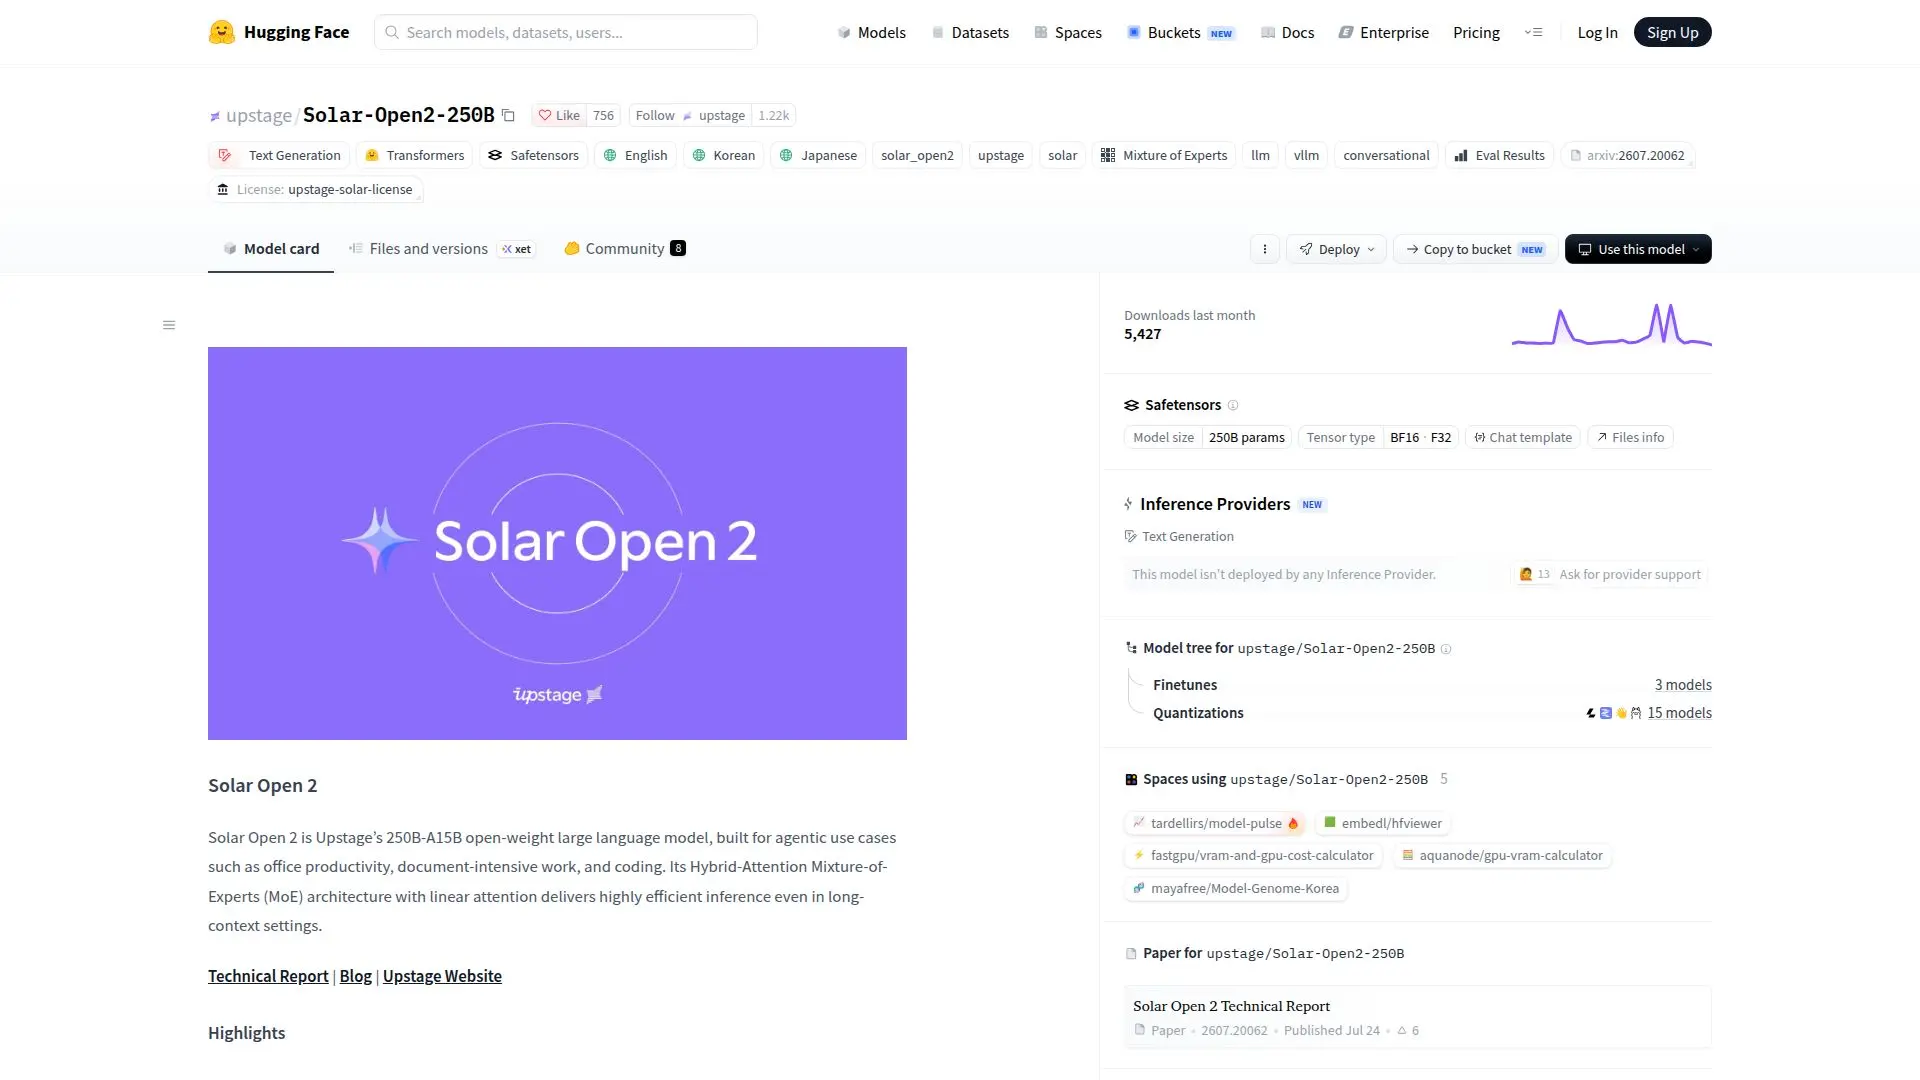1920x1080 pixels.
Task: Click the Ask for provider support button
Action: coord(1609,574)
